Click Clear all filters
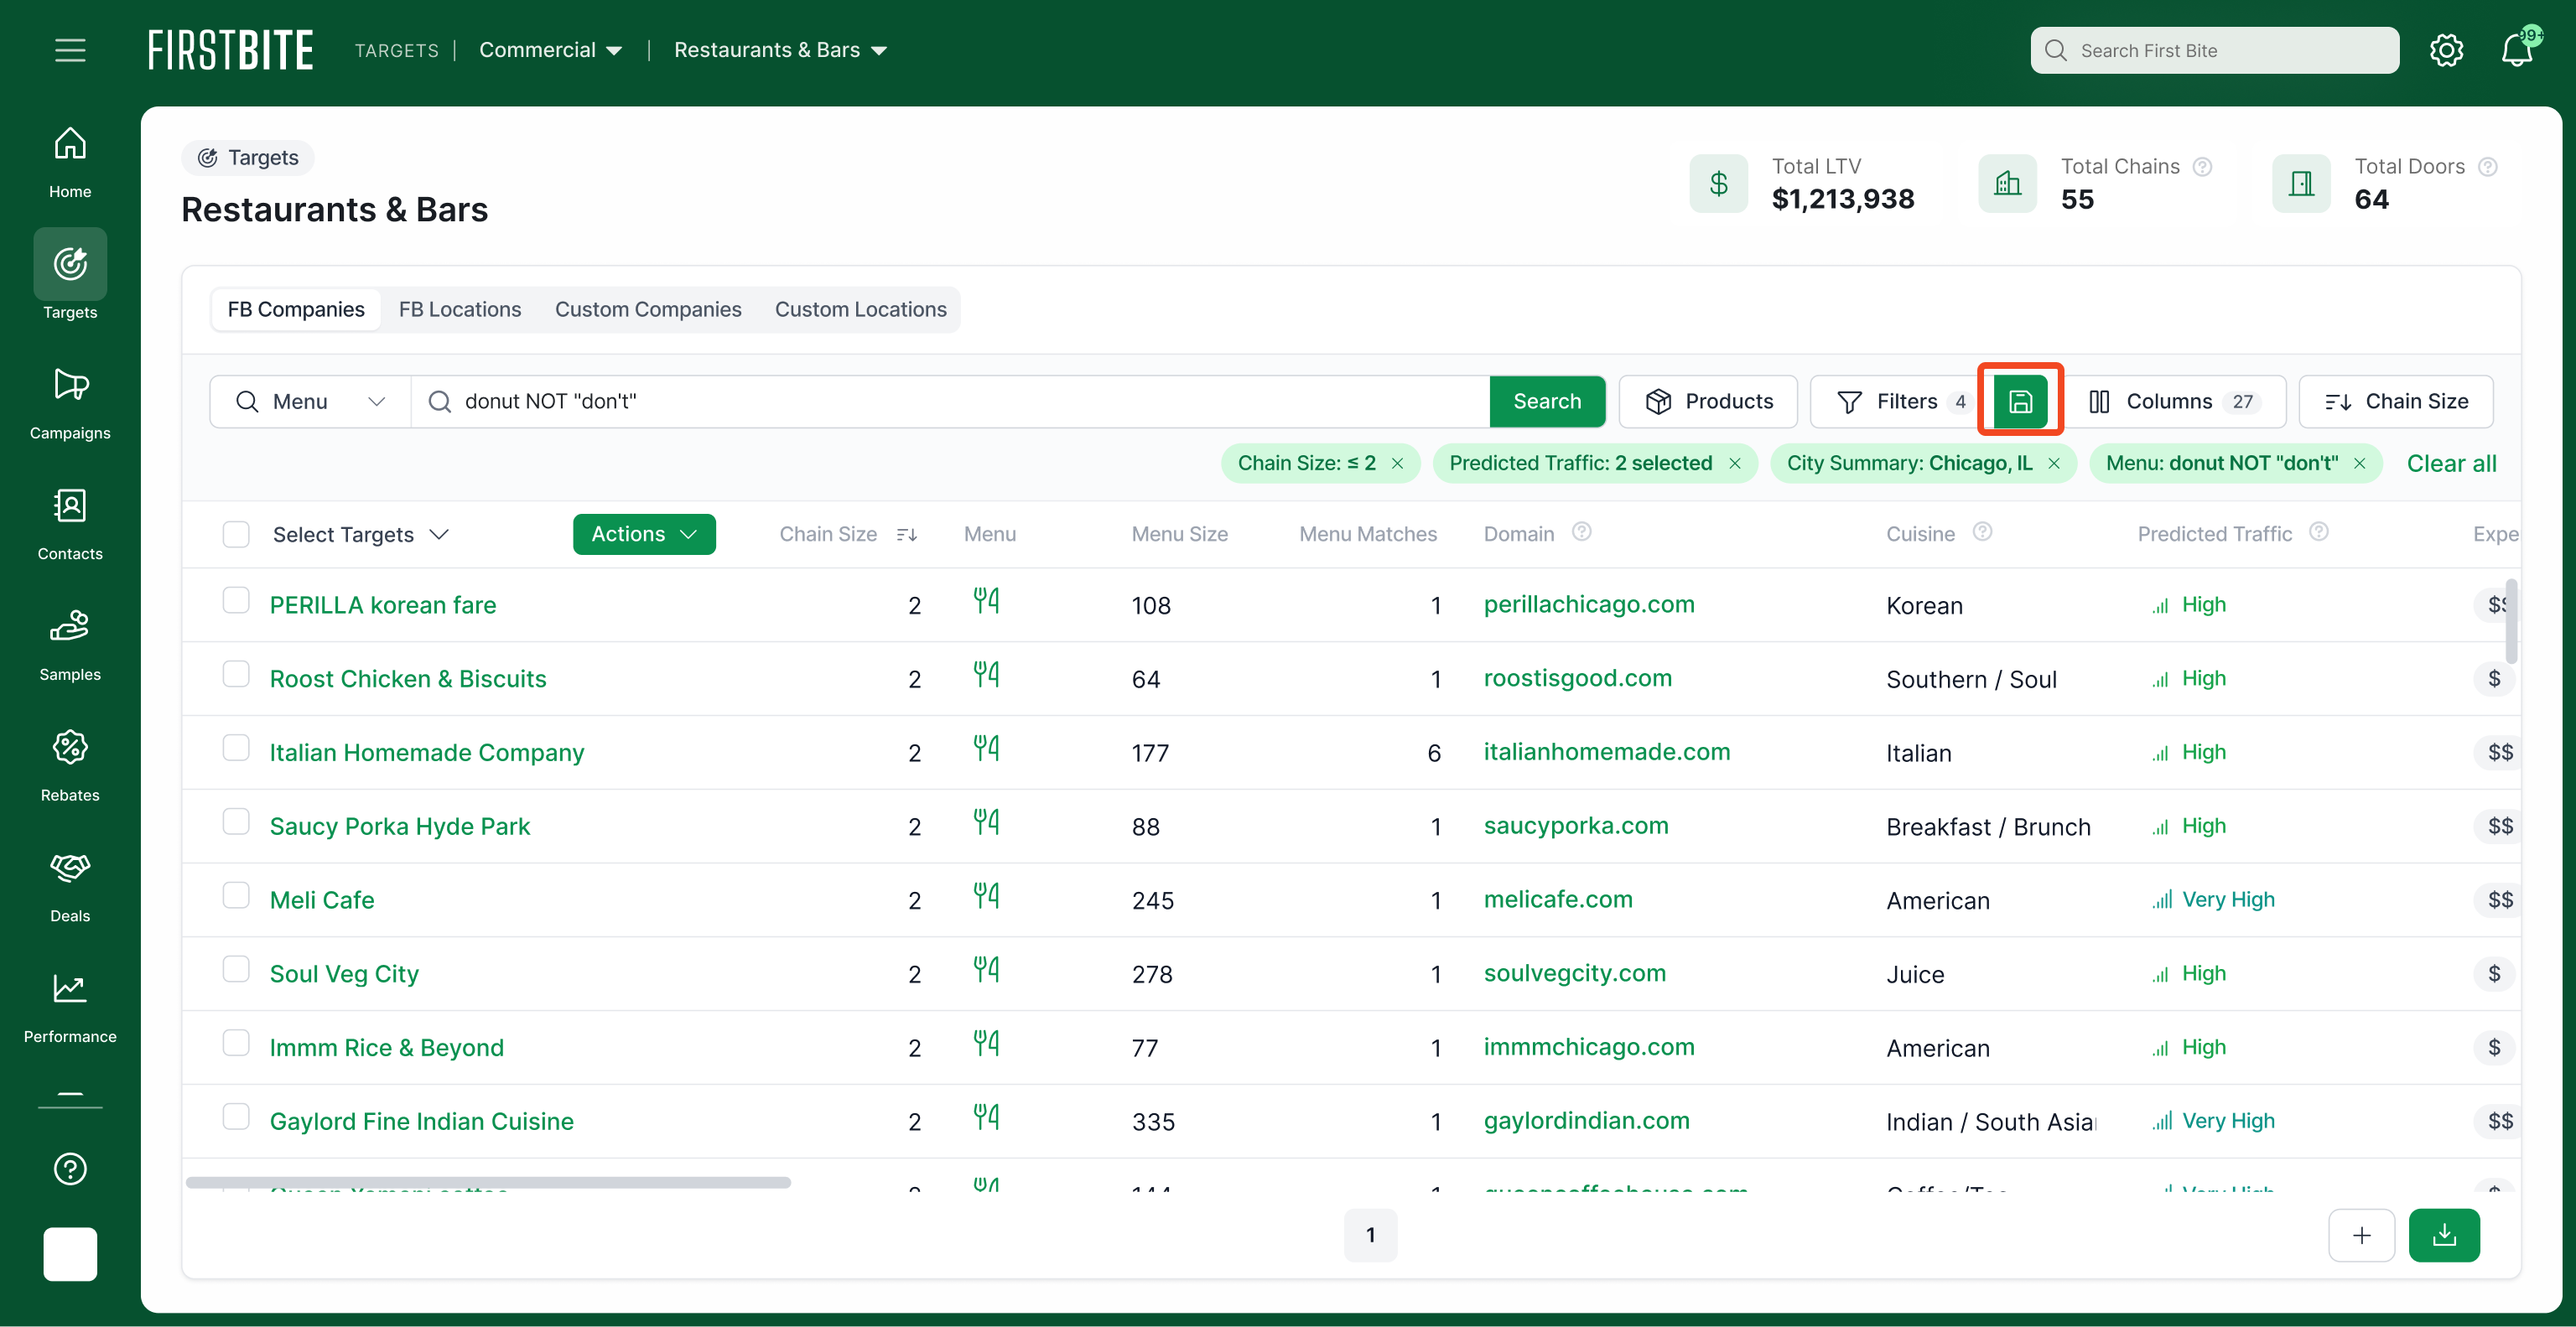The image size is (2576, 1327). click(x=2451, y=463)
